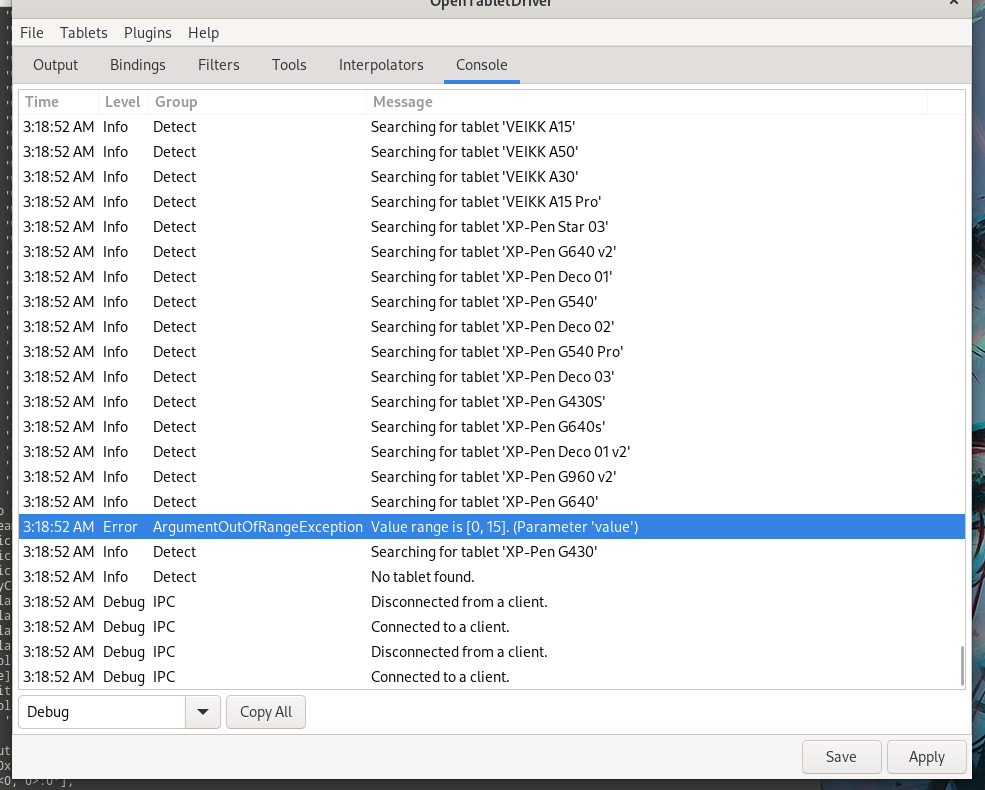Apply the current settings
The image size is (985, 790).
pyautogui.click(x=926, y=757)
